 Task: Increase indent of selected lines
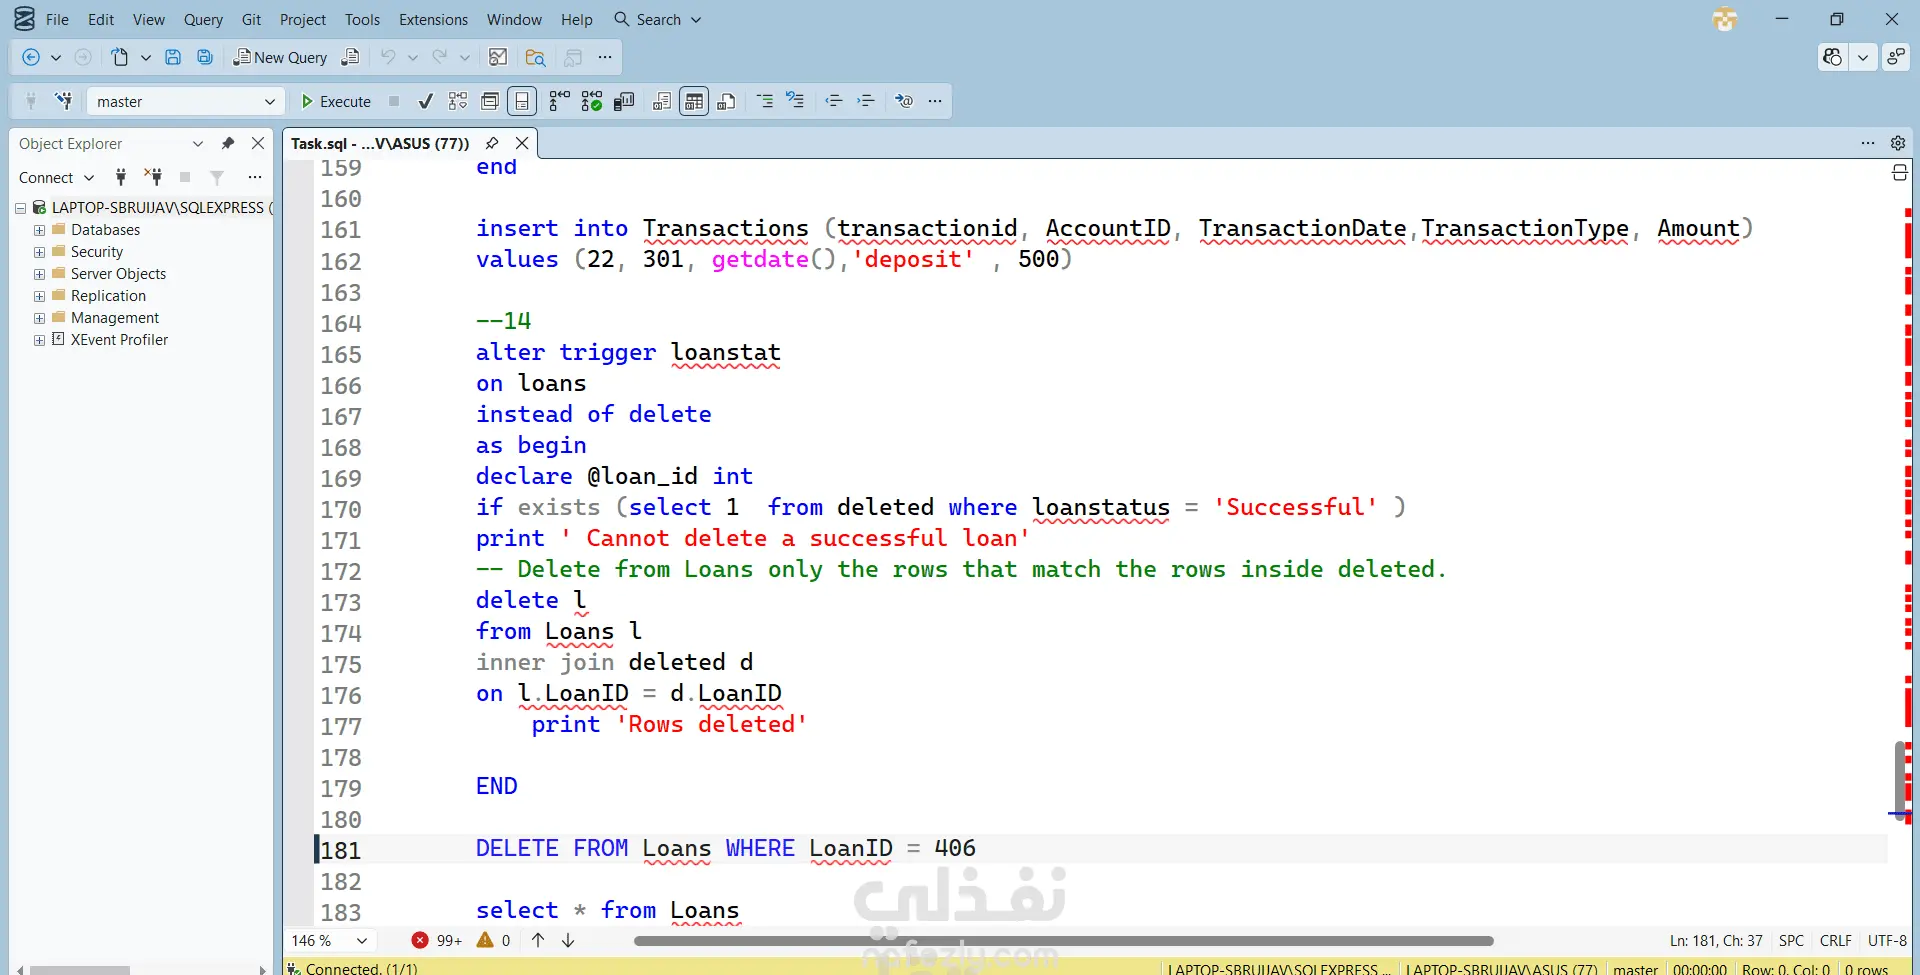tap(866, 101)
